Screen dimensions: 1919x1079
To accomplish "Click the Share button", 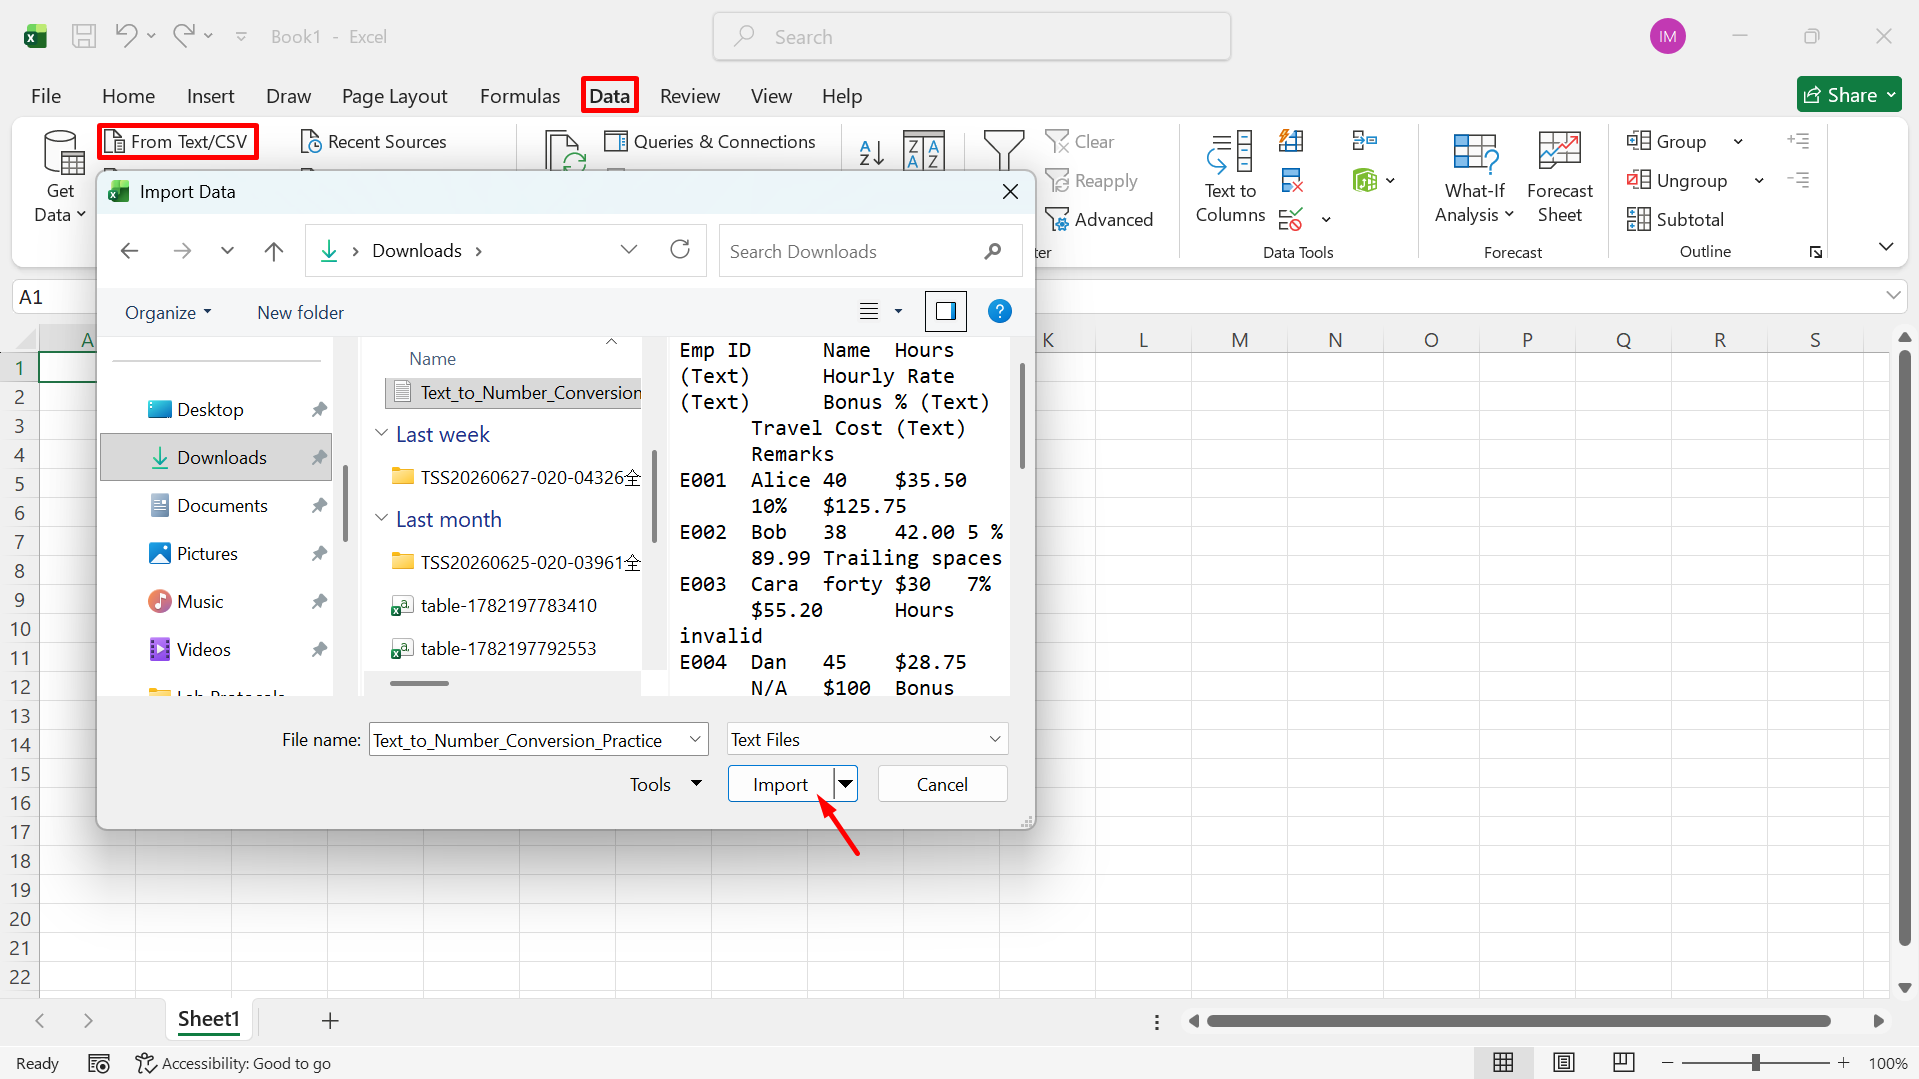I will 1849,95.
